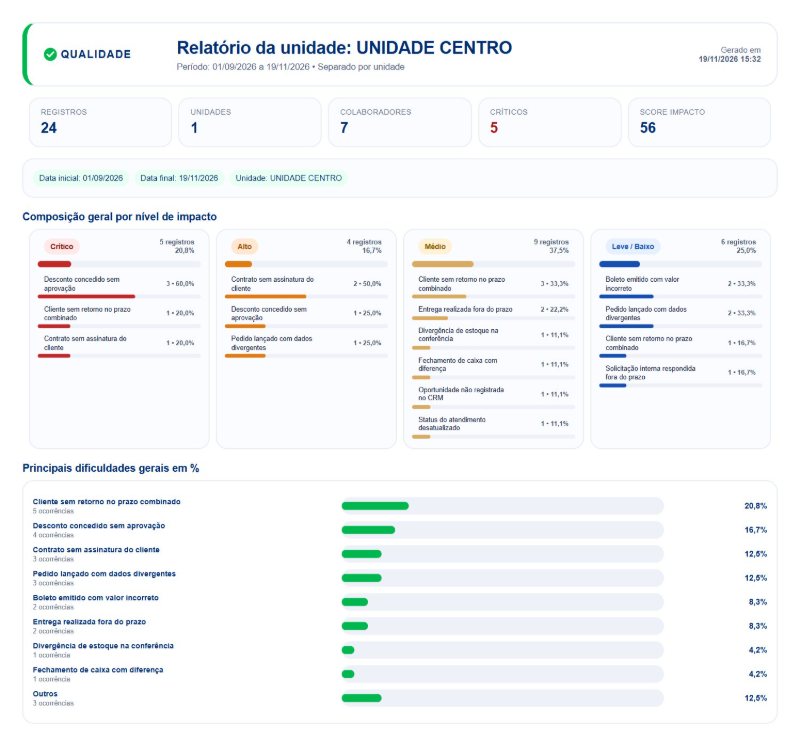Click "5 registros 20,8%" in the Crítico card

point(177,246)
